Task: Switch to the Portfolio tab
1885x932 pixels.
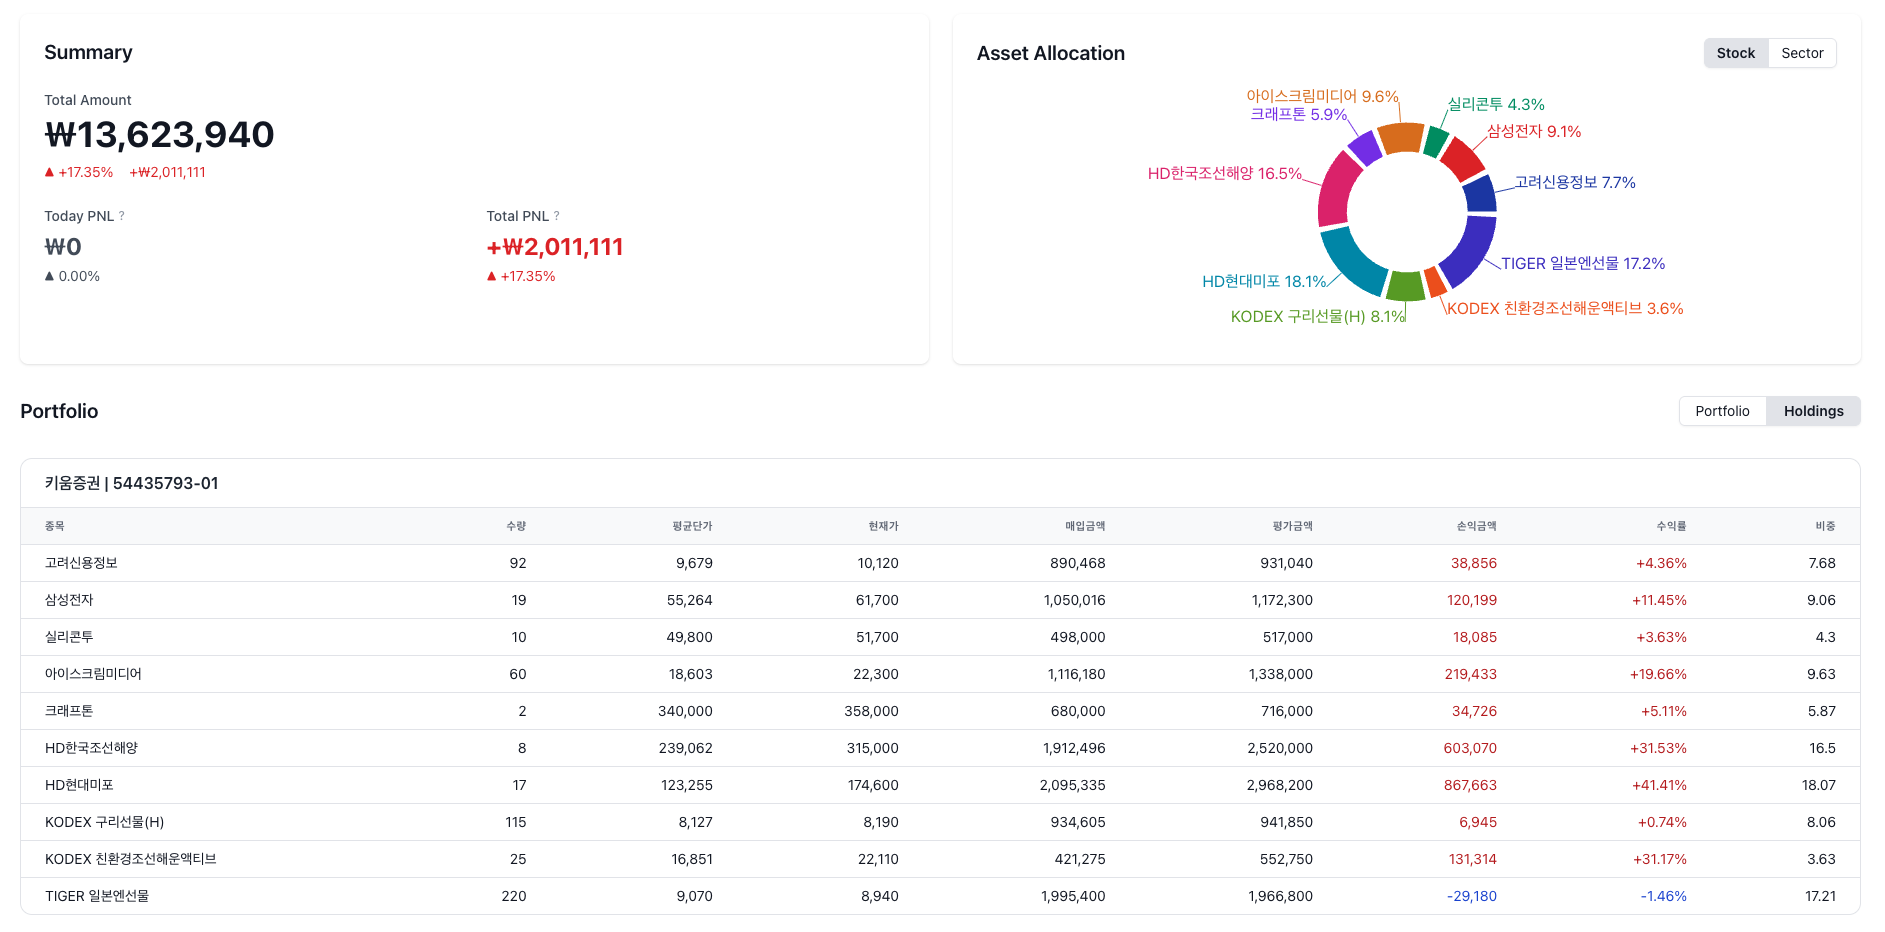Action: point(1722,411)
